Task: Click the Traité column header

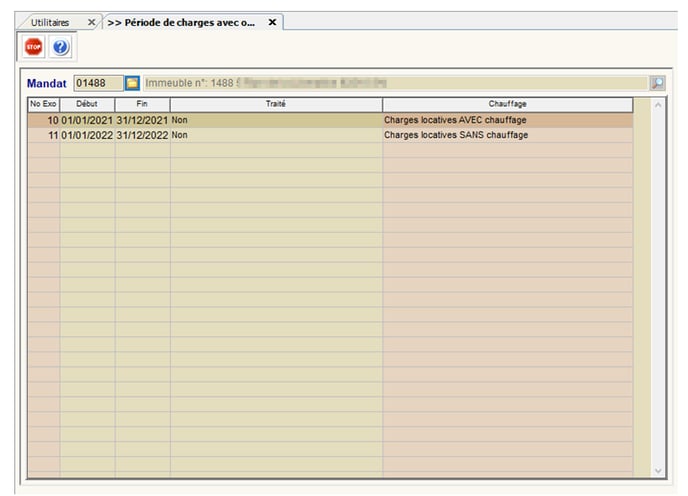Action: [276, 104]
